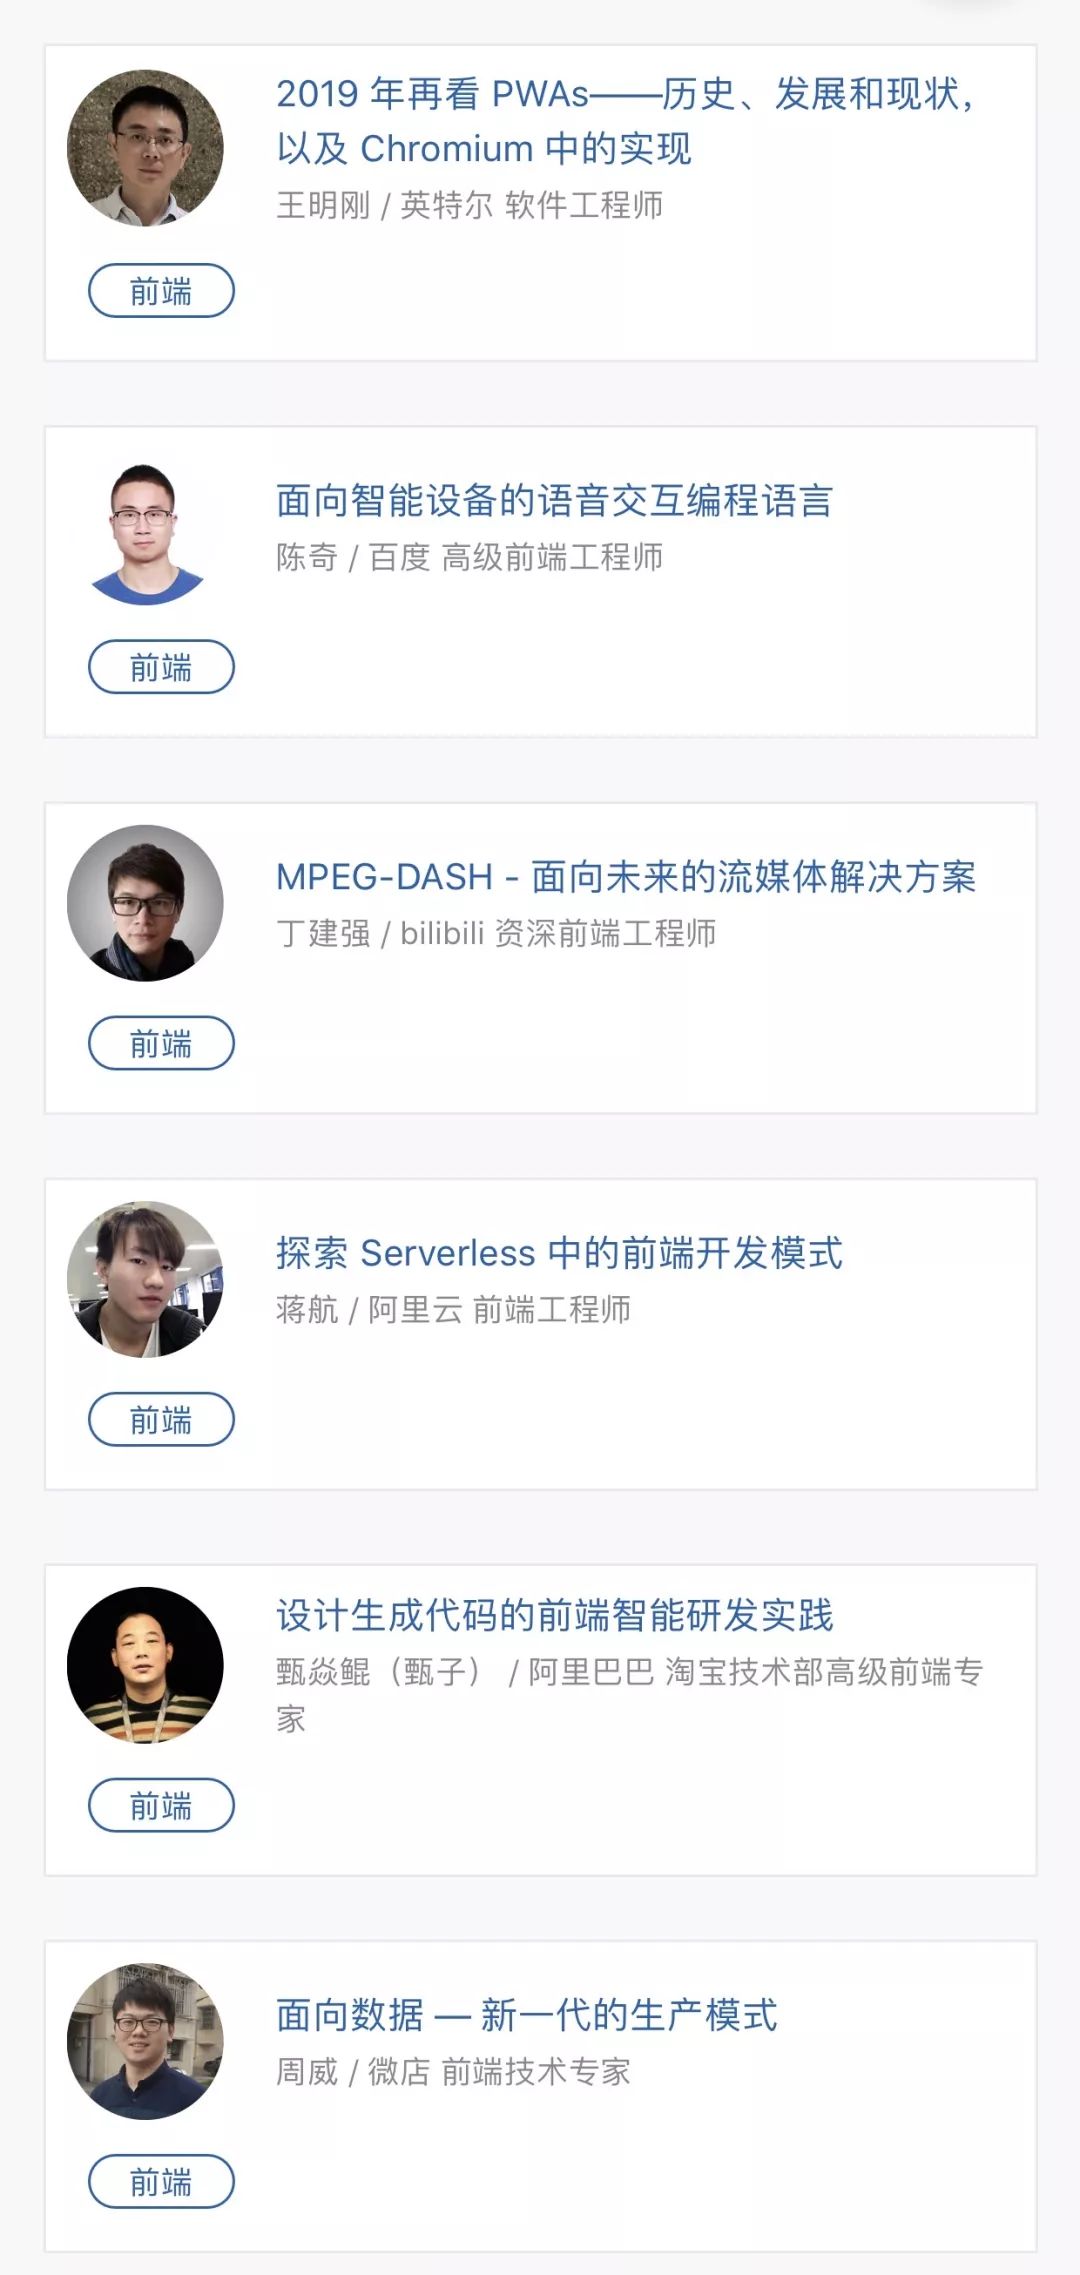
Task: Open the MPEG-DASH streaming solution talk title
Action: pyautogui.click(x=625, y=877)
